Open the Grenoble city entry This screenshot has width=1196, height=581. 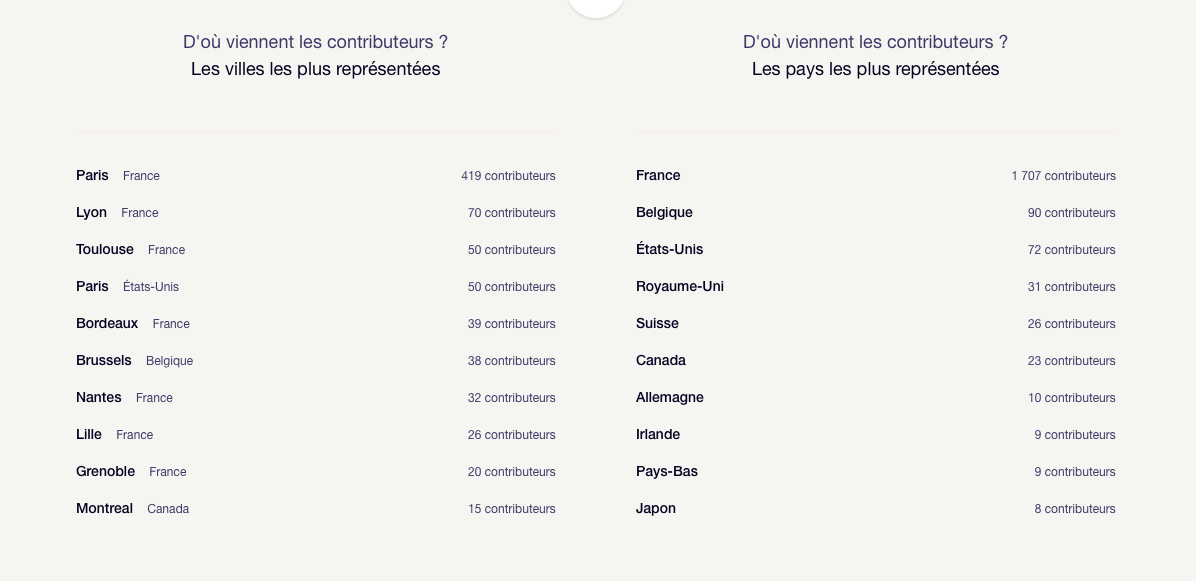pyautogui.click(x=315, y=472)
